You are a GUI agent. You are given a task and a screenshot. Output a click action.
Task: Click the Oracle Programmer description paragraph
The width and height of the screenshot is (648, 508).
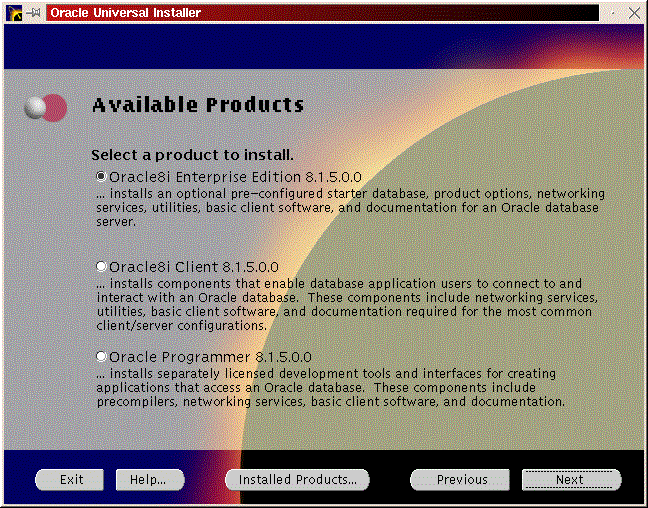click(x=330, y=388)
